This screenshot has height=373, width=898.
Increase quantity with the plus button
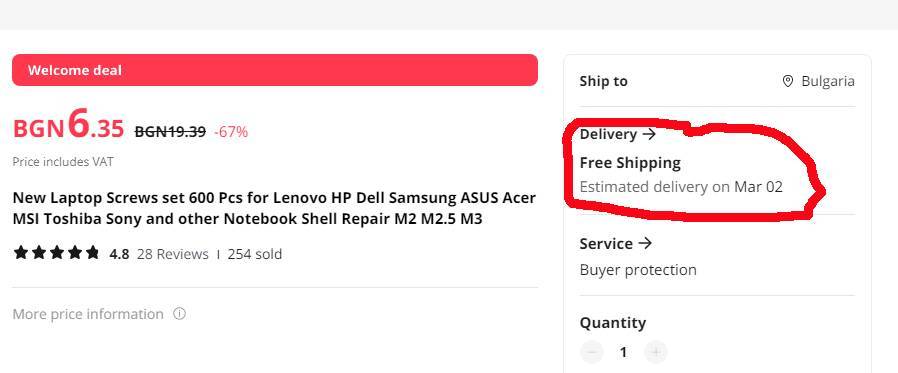pos(656,351)
